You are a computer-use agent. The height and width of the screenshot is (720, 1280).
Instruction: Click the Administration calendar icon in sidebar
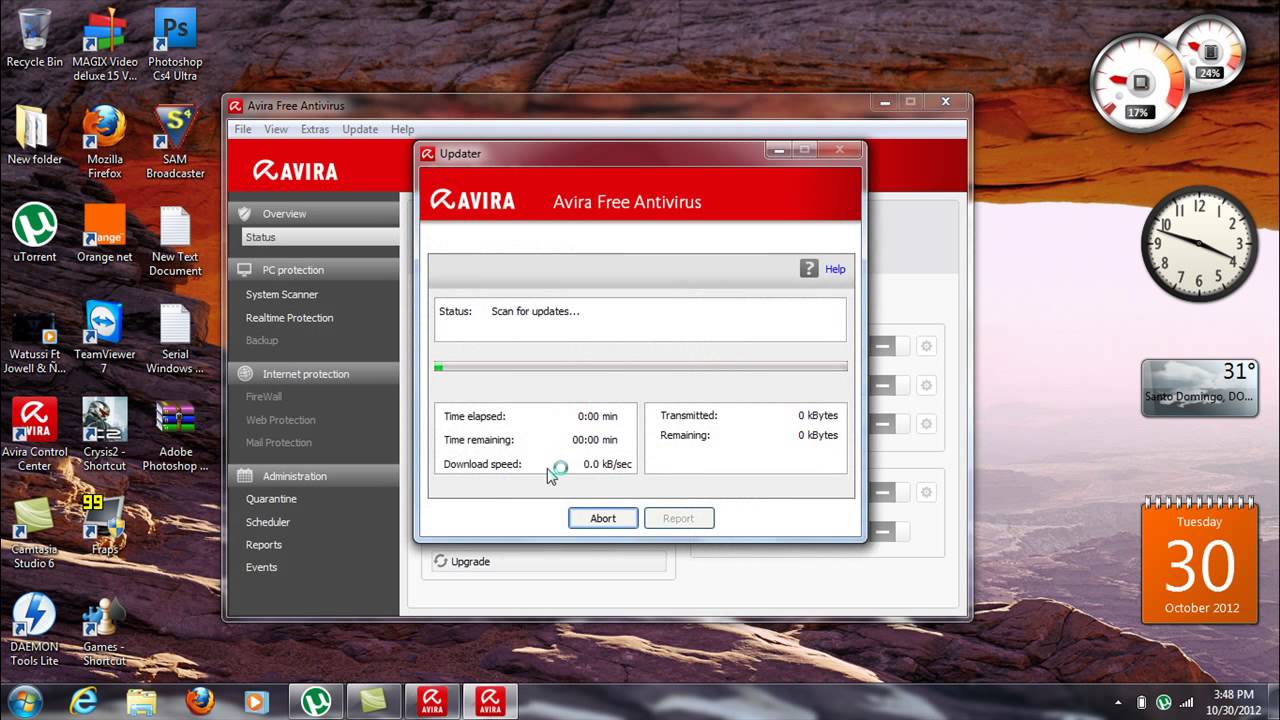(x=245, y=476)
